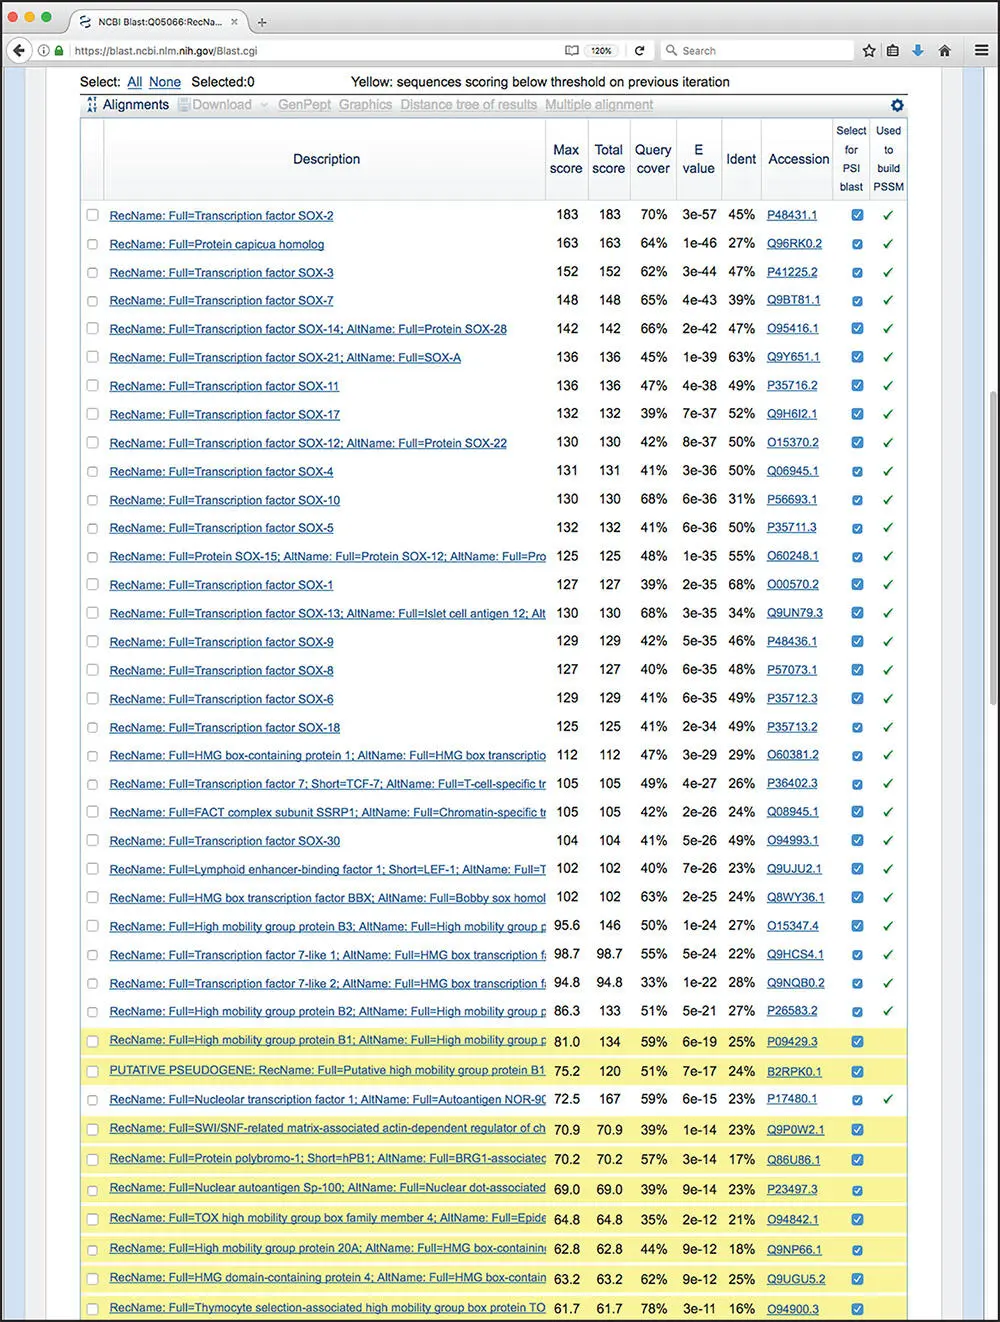Open the Multiple alignment option
Image resolution: width=1000 pixels, height=1322 pixels.
[x=599, y=104]
